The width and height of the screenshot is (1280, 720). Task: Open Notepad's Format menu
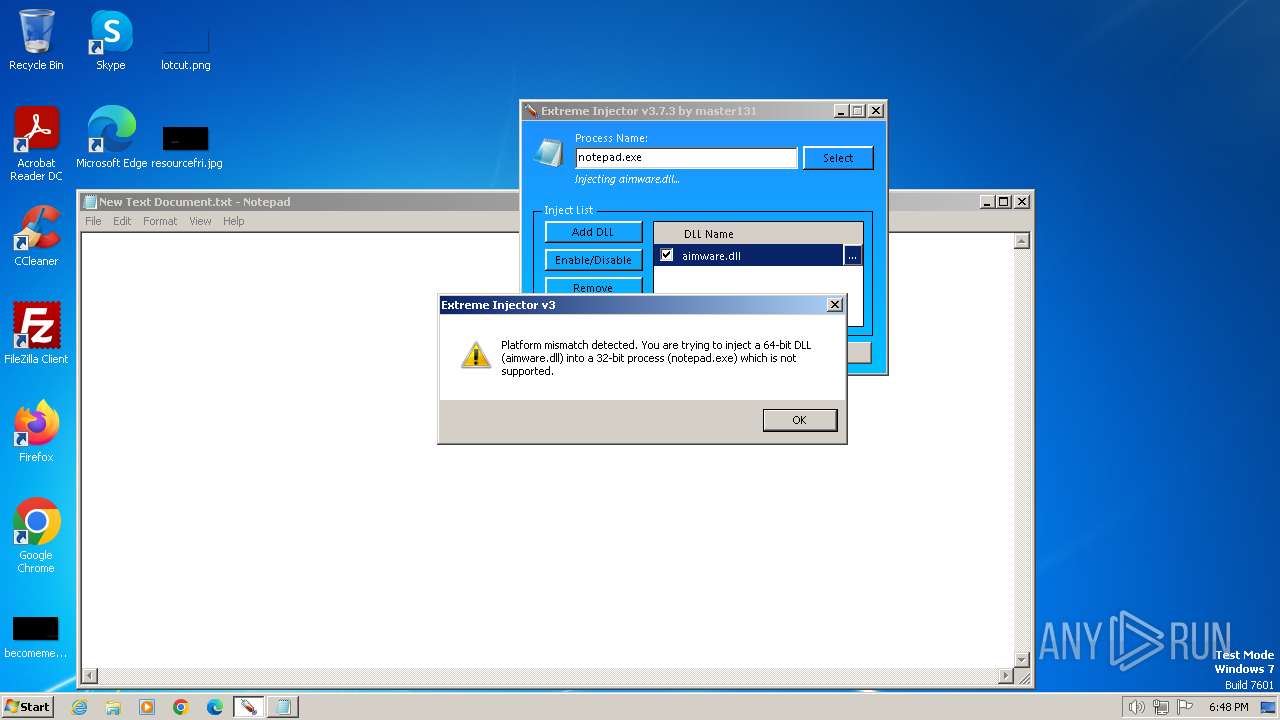pos(160,221)
